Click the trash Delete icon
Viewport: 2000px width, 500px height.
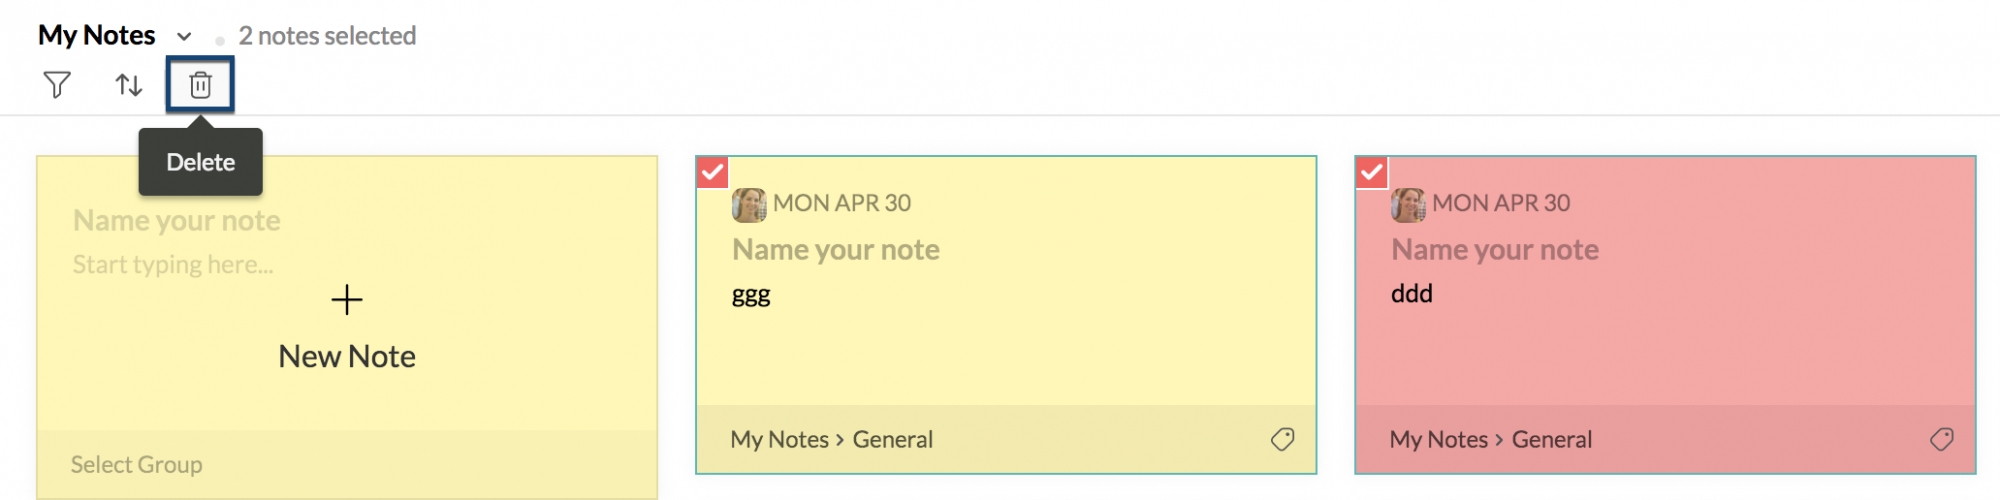click(200, 85)
